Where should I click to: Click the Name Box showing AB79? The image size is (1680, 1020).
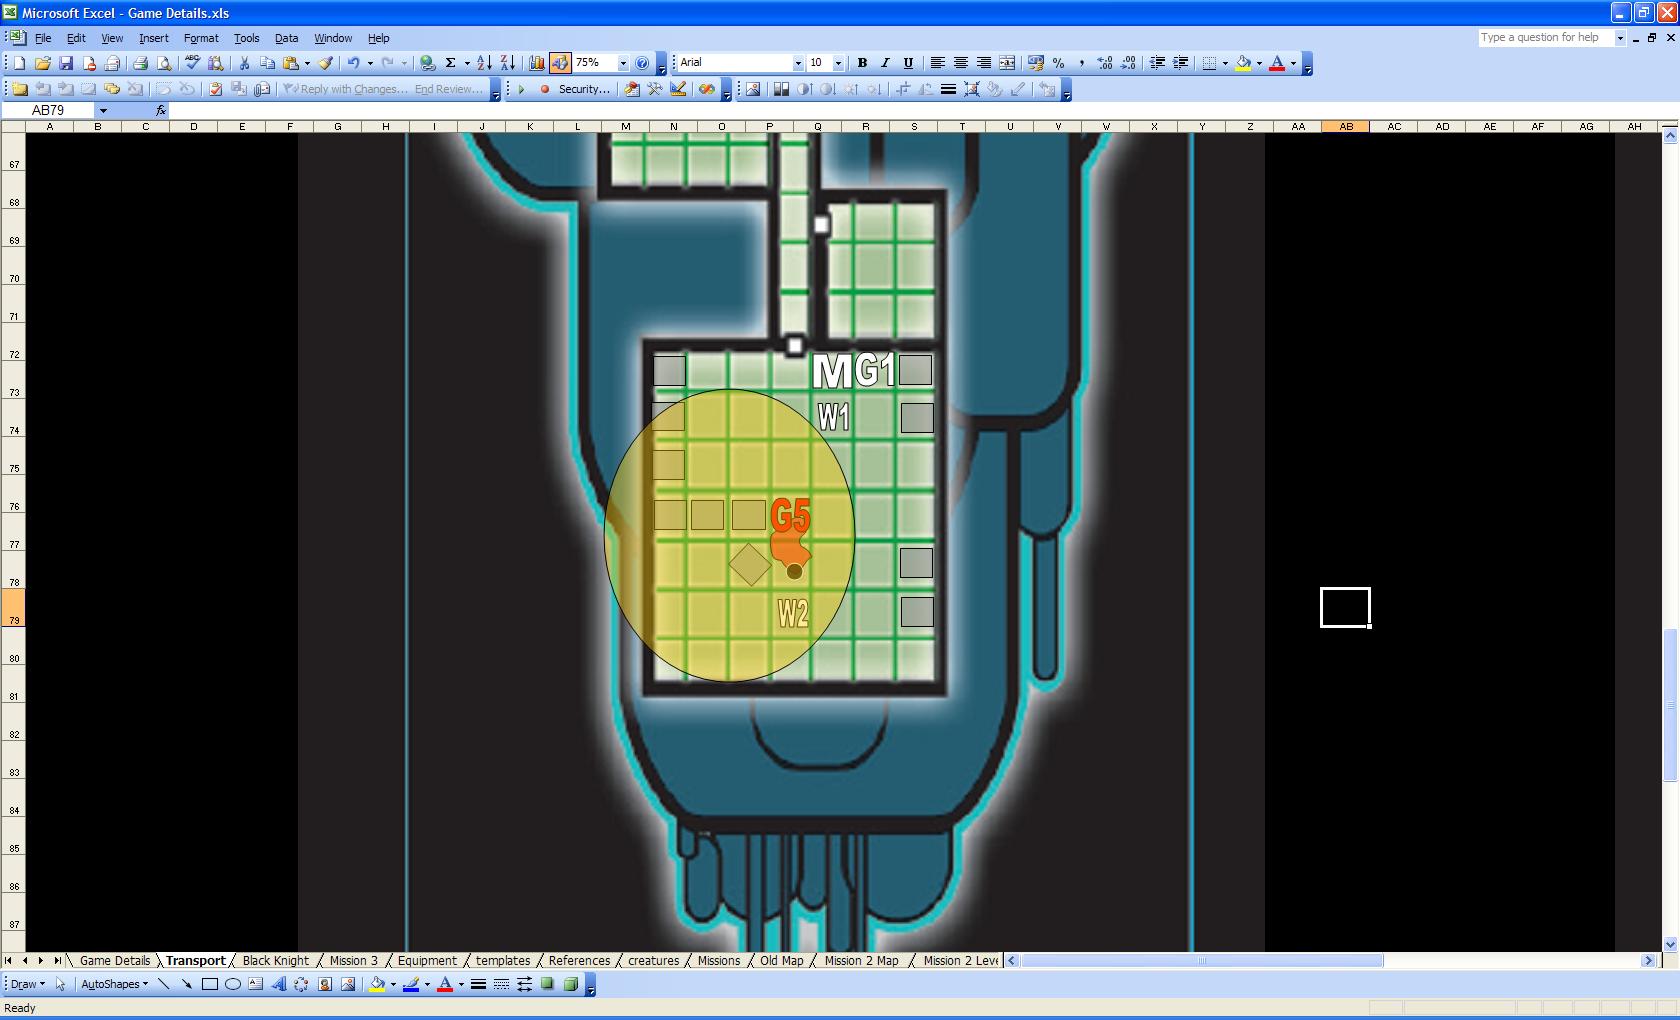[x=48, y=110]
